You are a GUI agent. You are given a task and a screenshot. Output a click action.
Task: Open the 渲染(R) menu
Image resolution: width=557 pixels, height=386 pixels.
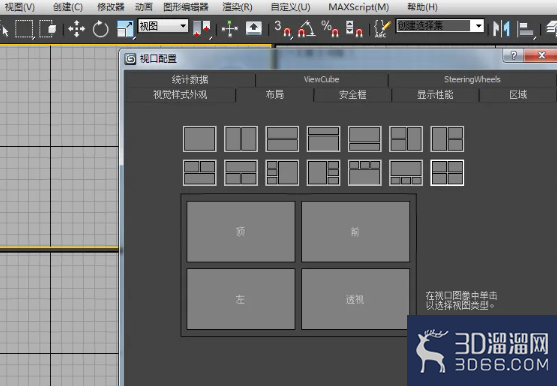click(x=237, y=7)
